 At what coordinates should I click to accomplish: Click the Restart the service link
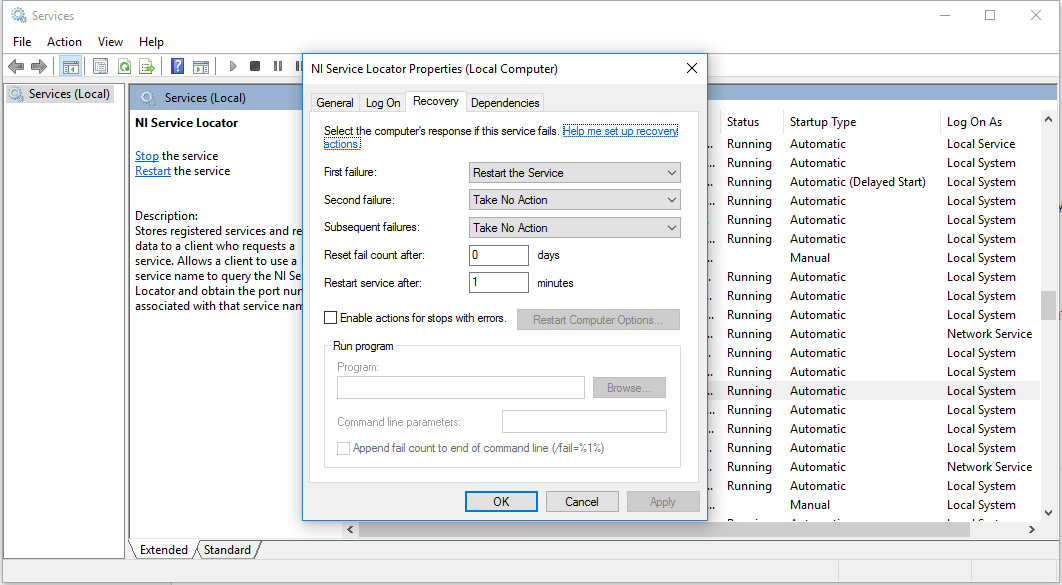click(x=152, y=171)
